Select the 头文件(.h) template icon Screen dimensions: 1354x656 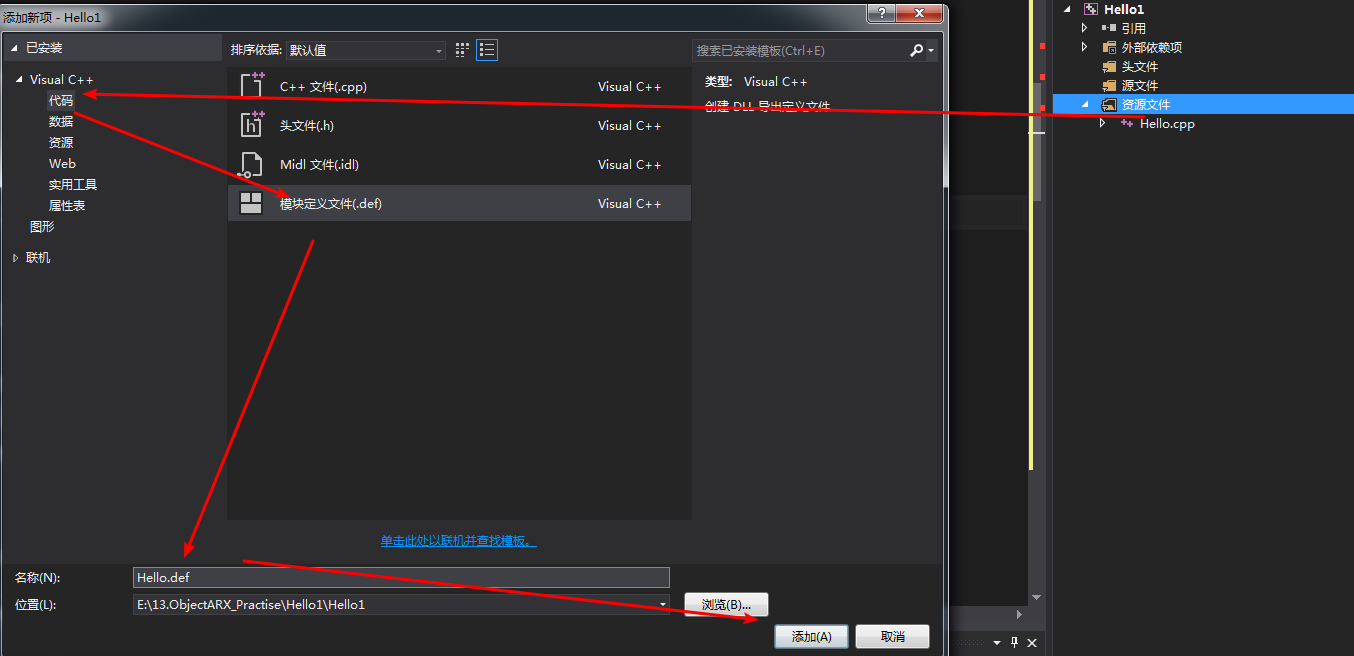tap(253, 125)
